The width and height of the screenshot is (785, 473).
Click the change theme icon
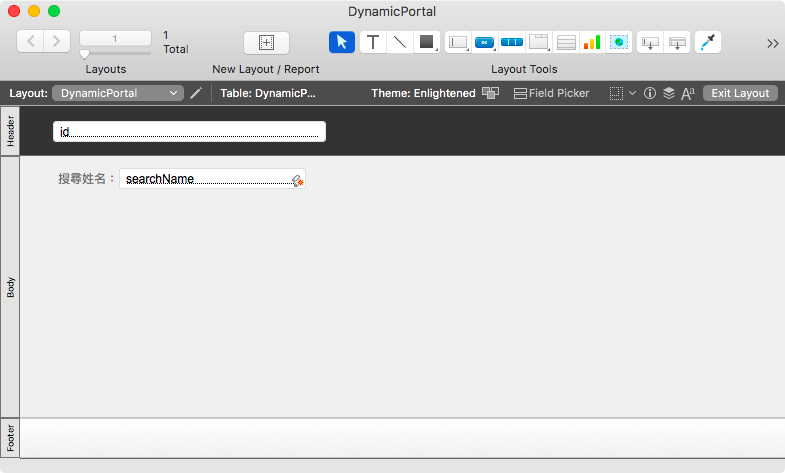coord(491,93)
